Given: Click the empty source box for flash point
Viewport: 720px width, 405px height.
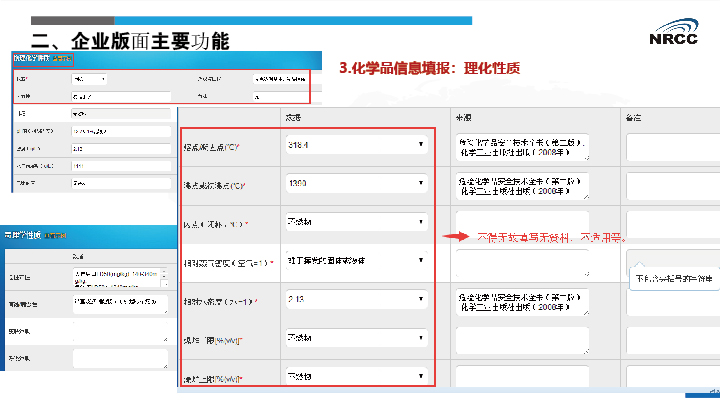Looking at the screenshot, I should coord(521,222).
